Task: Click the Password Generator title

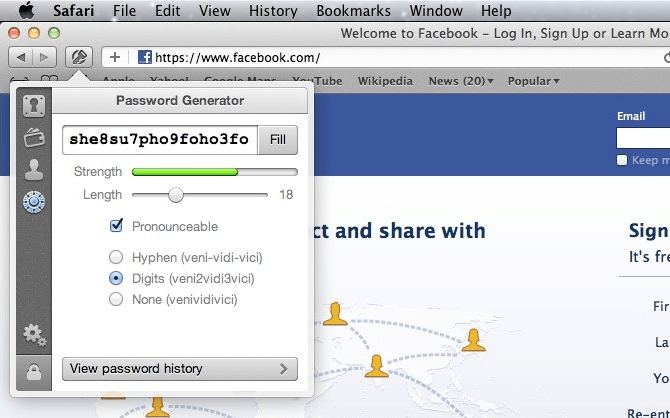Action: click(x=180, y=100)
